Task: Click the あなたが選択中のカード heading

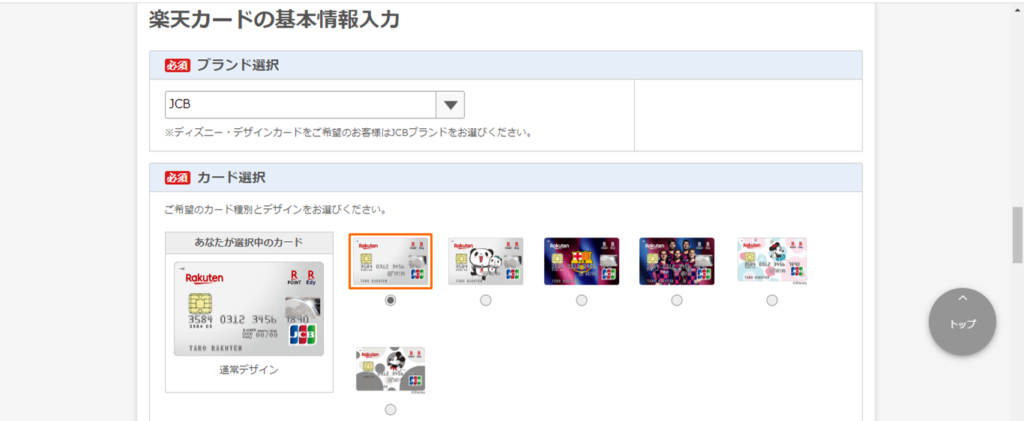Action: 249,242
